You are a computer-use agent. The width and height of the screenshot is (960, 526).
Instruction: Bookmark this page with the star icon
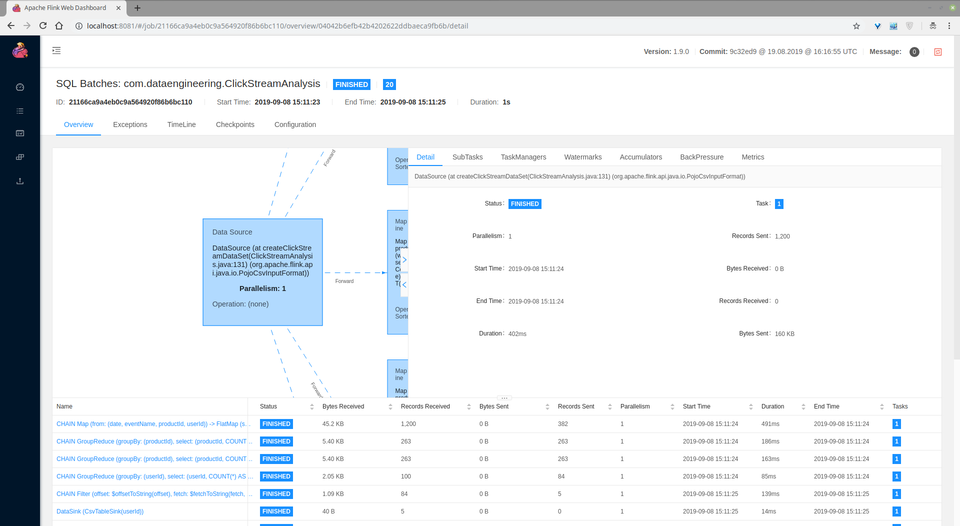point(857,26)
